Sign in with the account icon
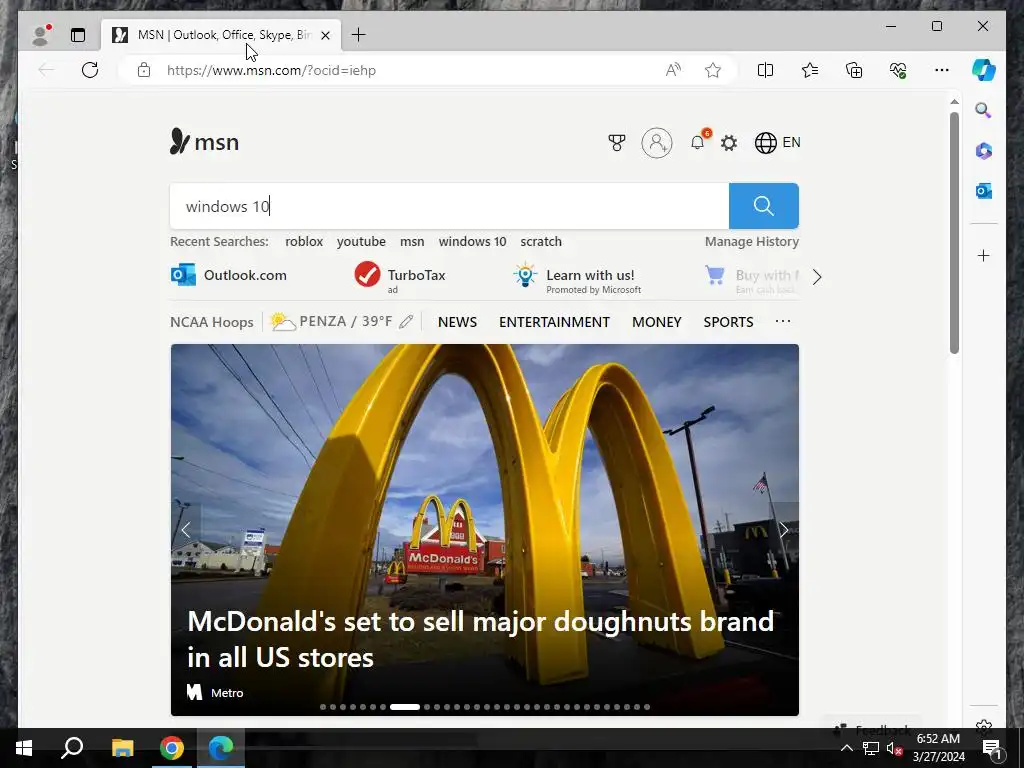1024x768 pixels. pyautogui.click(x=657, y=142)
